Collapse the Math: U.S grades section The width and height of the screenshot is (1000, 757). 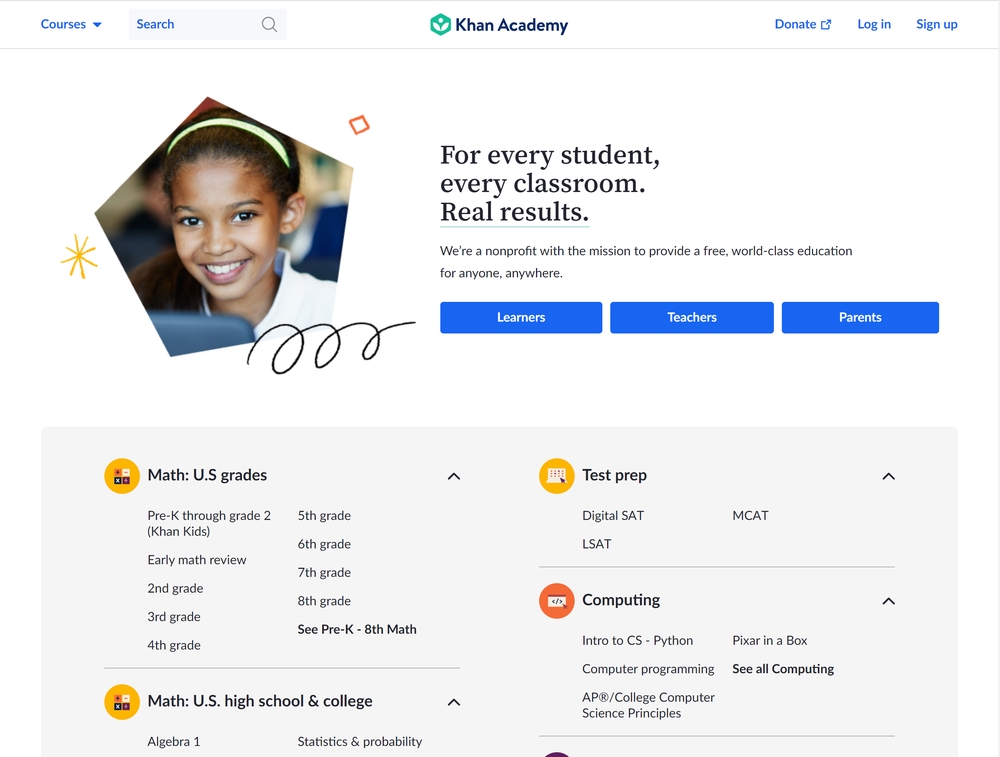tap(453, 476)
